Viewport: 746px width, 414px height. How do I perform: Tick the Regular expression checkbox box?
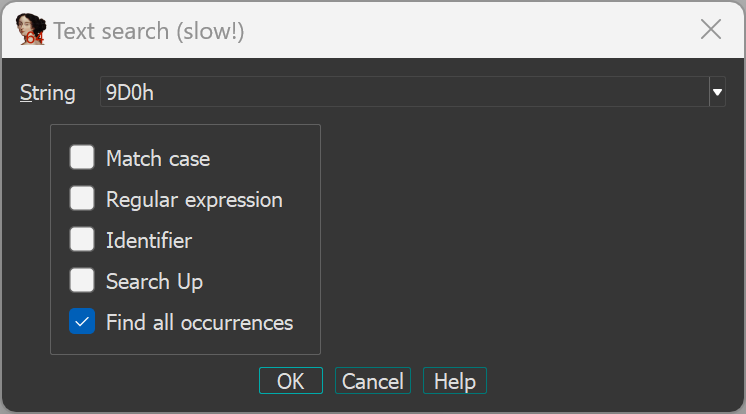pyautogui.click(x=82, y=199)
